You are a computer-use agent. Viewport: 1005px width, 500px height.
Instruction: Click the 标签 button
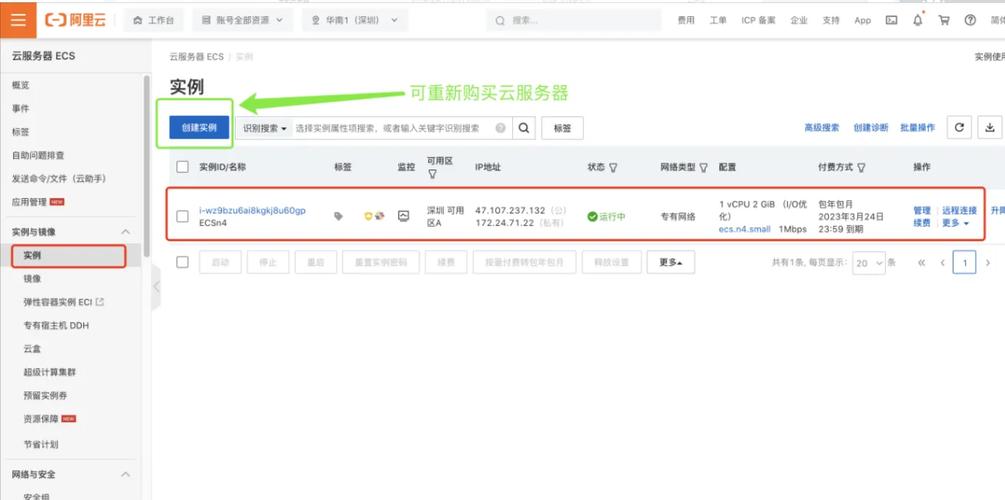tap(562, 128)
